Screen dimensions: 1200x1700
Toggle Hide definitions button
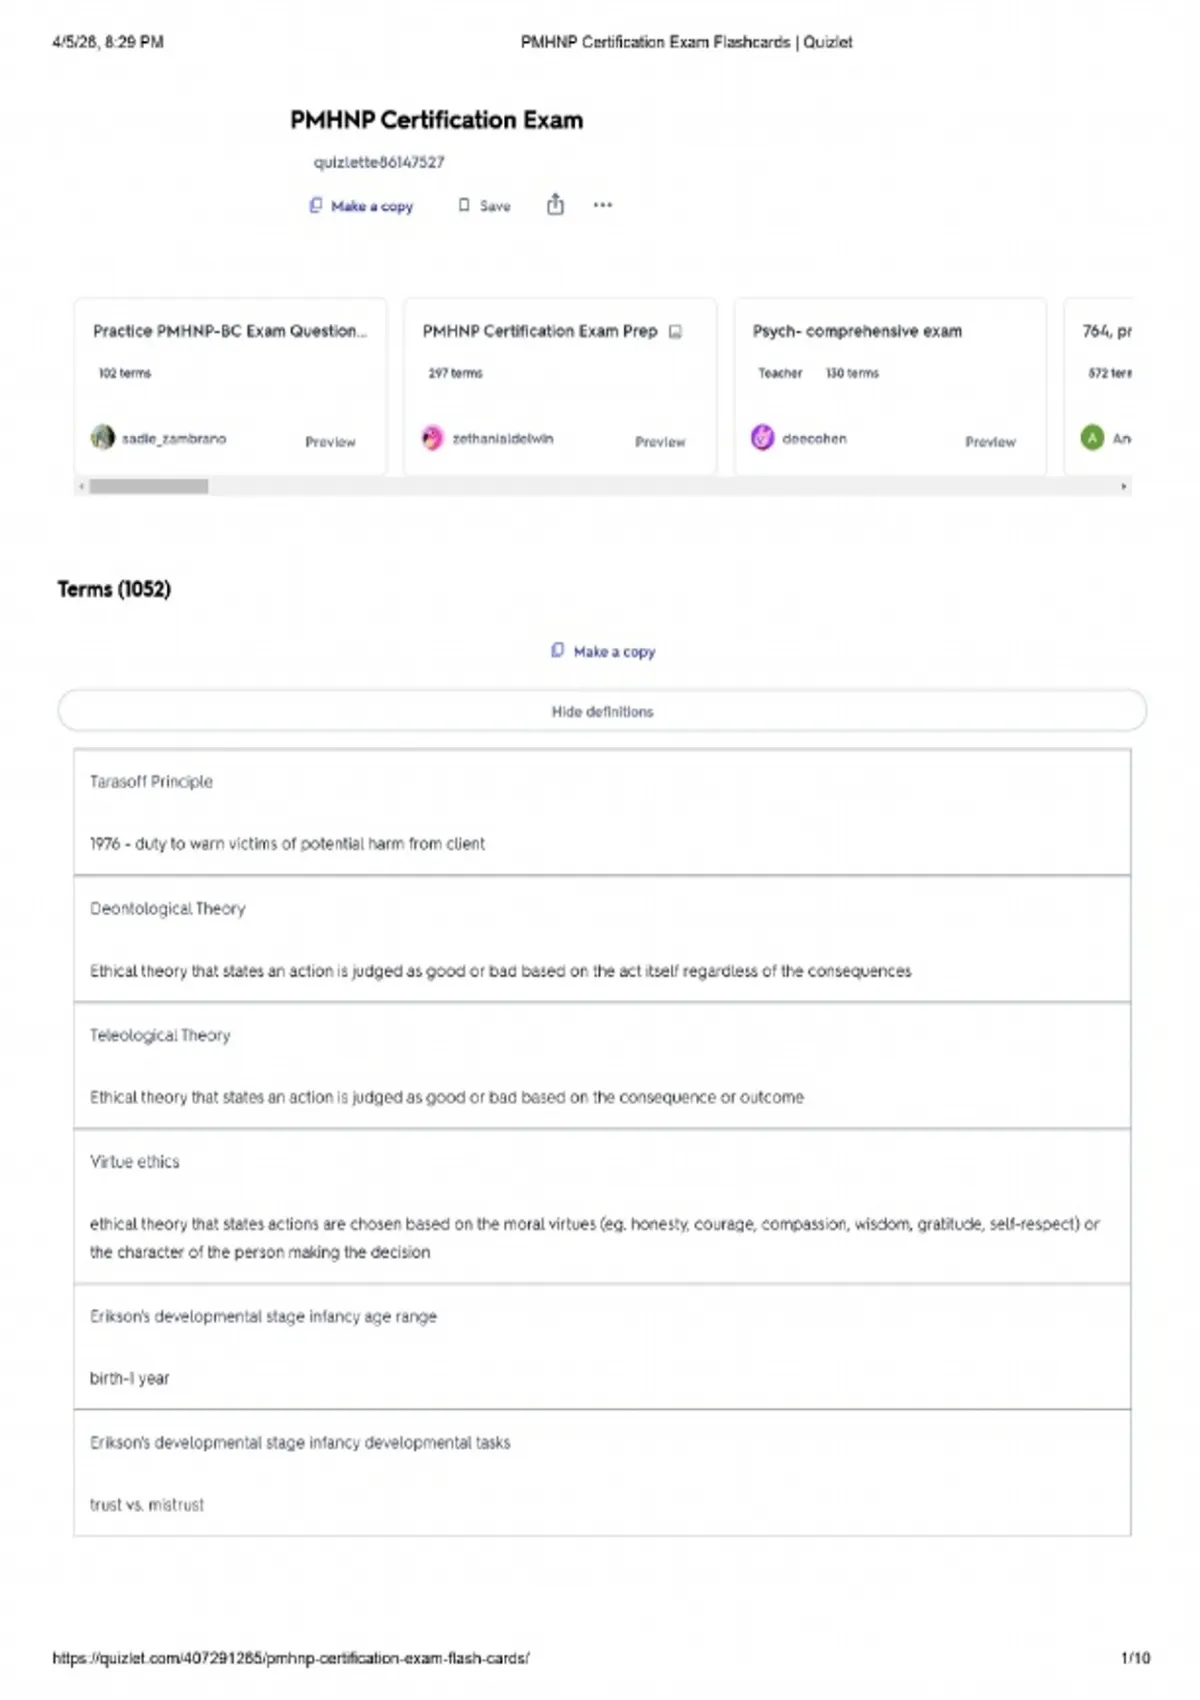[x=602, y=711]
